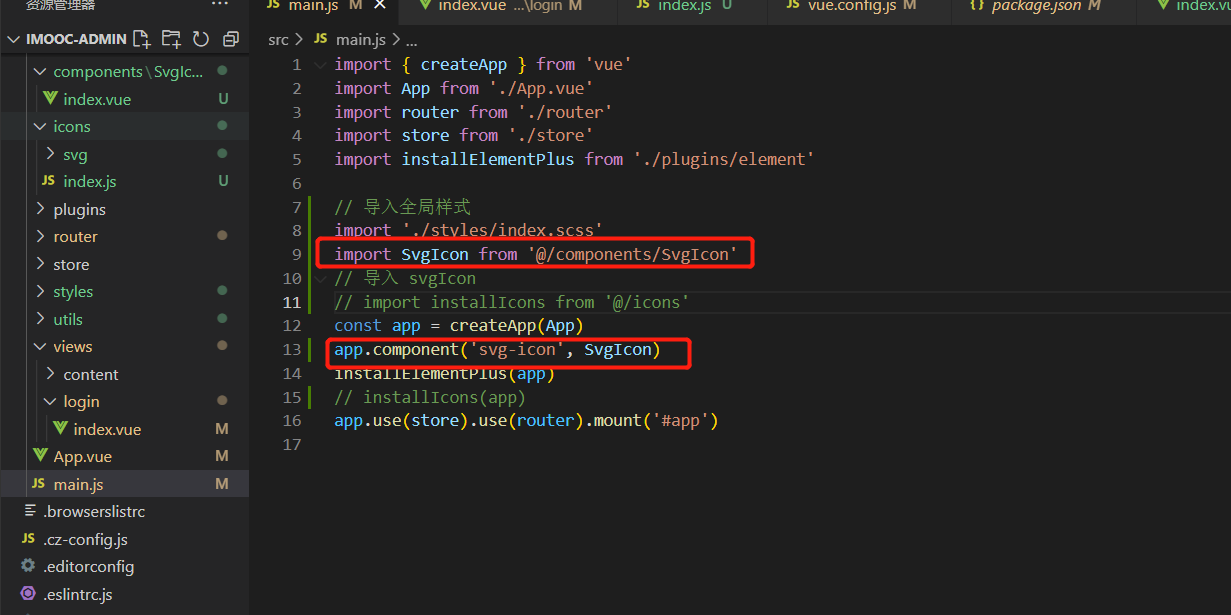Expand the content folder under views
The height and width of the screenshot is (615, 1231).
pos(51,374)
